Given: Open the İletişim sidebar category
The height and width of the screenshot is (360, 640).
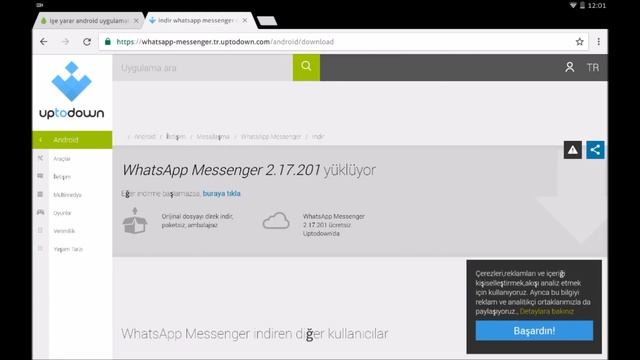Looking at the screenshot, I should 62,177.
